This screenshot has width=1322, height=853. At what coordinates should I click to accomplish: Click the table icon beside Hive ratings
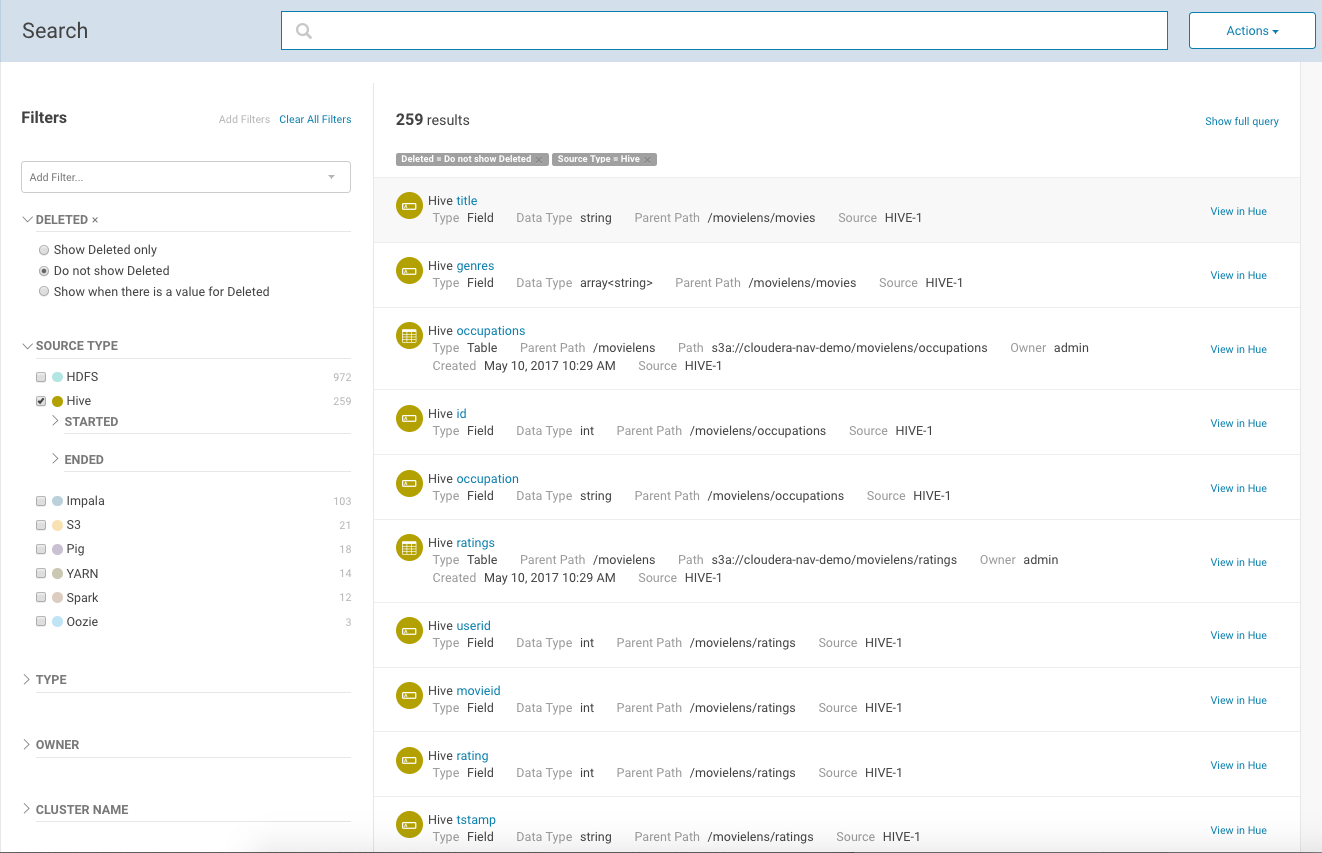tap(409, 548)
